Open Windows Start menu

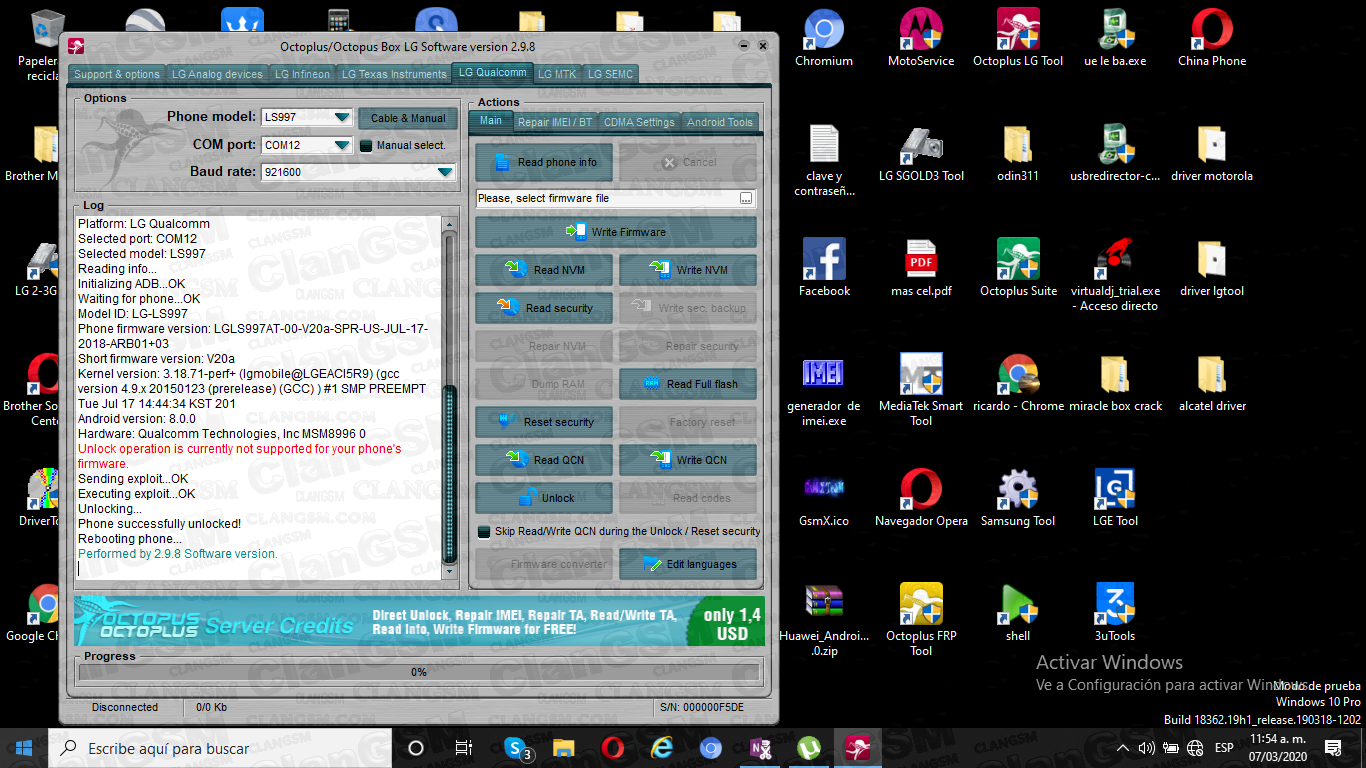click(x=24, y=748)
